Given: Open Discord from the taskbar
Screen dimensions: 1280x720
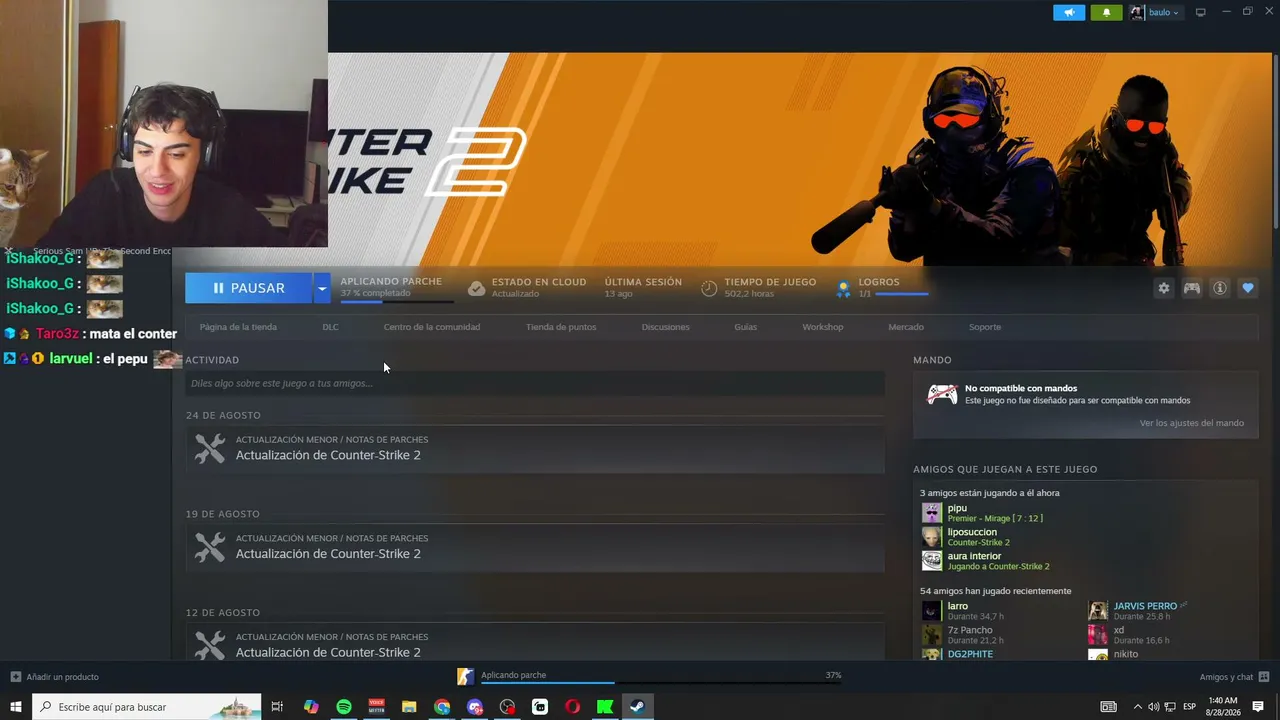Looking at the screenshot, I should coord(475,707).
